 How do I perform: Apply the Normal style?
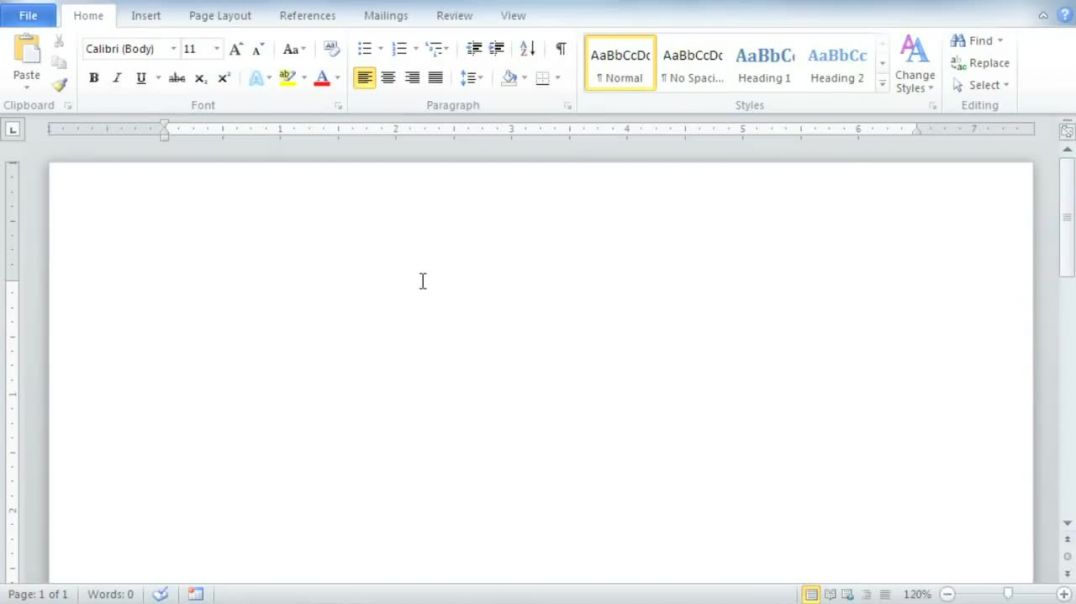point(620,63)
